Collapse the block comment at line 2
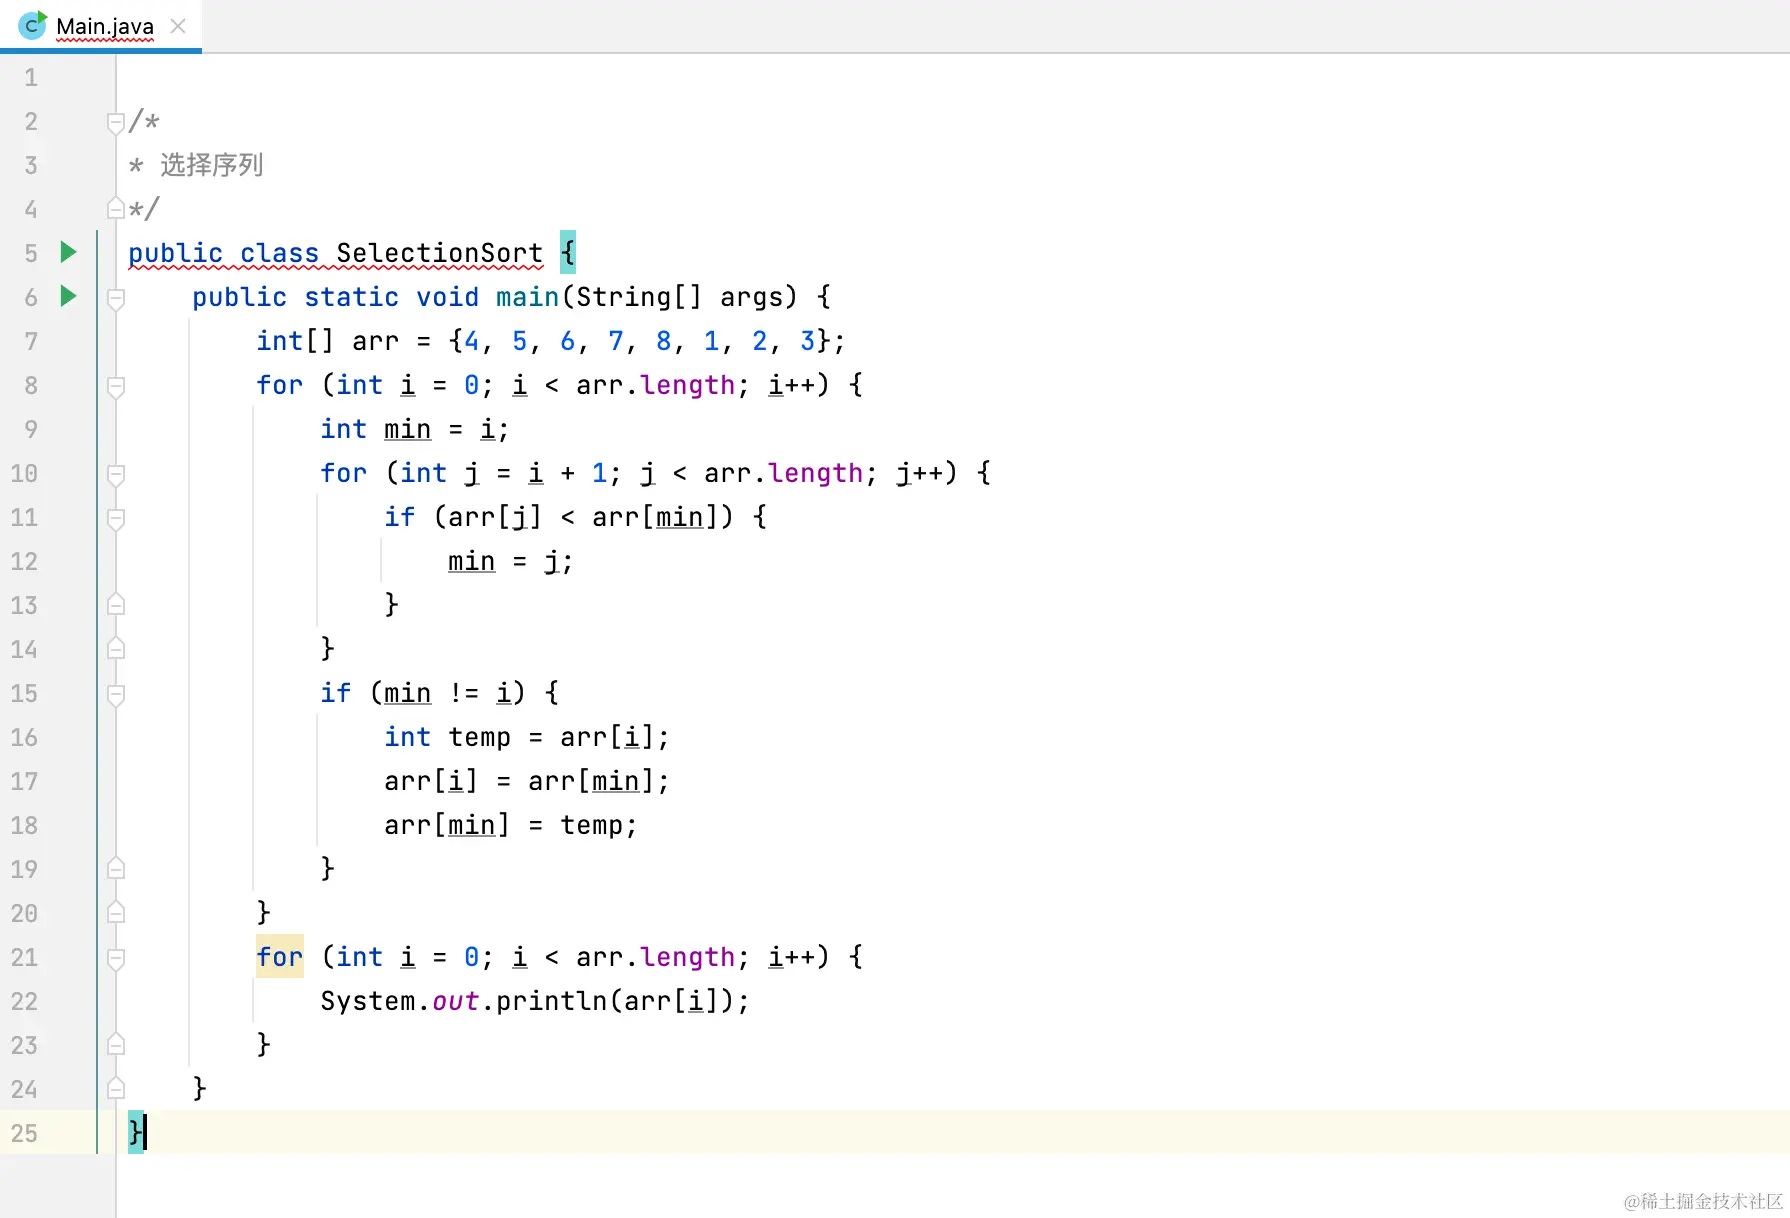The width and height of the screenshot is (1790, 1218). [116, 122]
